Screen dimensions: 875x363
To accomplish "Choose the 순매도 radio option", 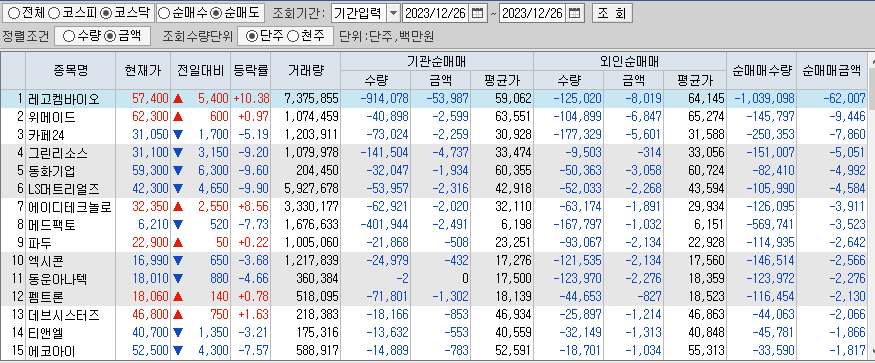I will tap(216, 12).
